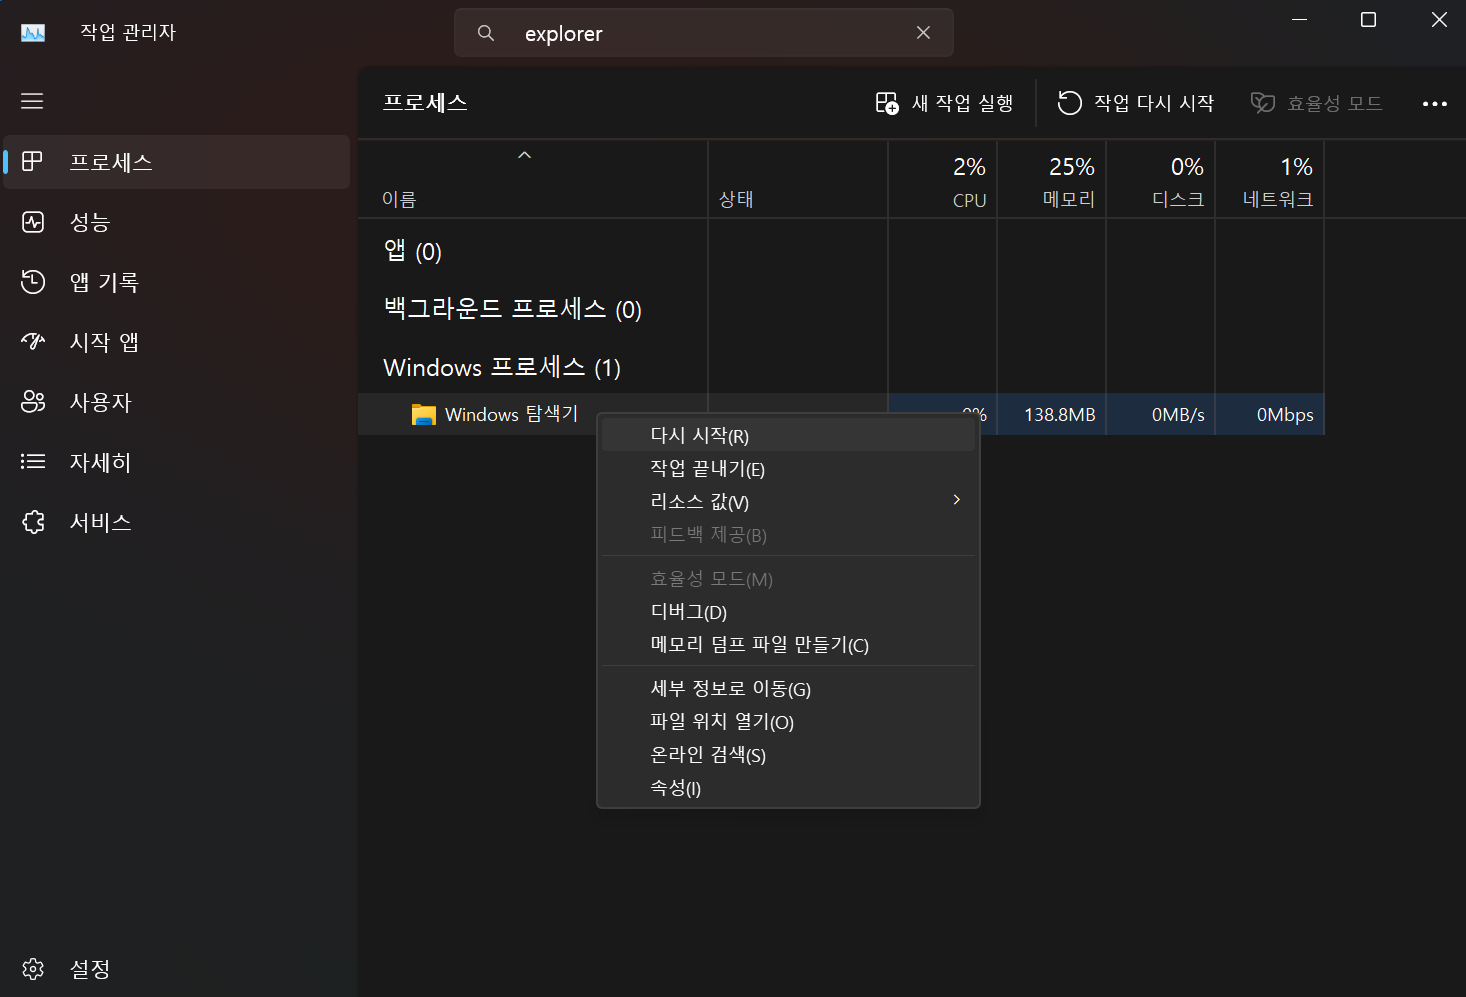The image size is (1466, 997).
Task: Maximize the Task Manager window
Action: click(x=1369, y=20)
